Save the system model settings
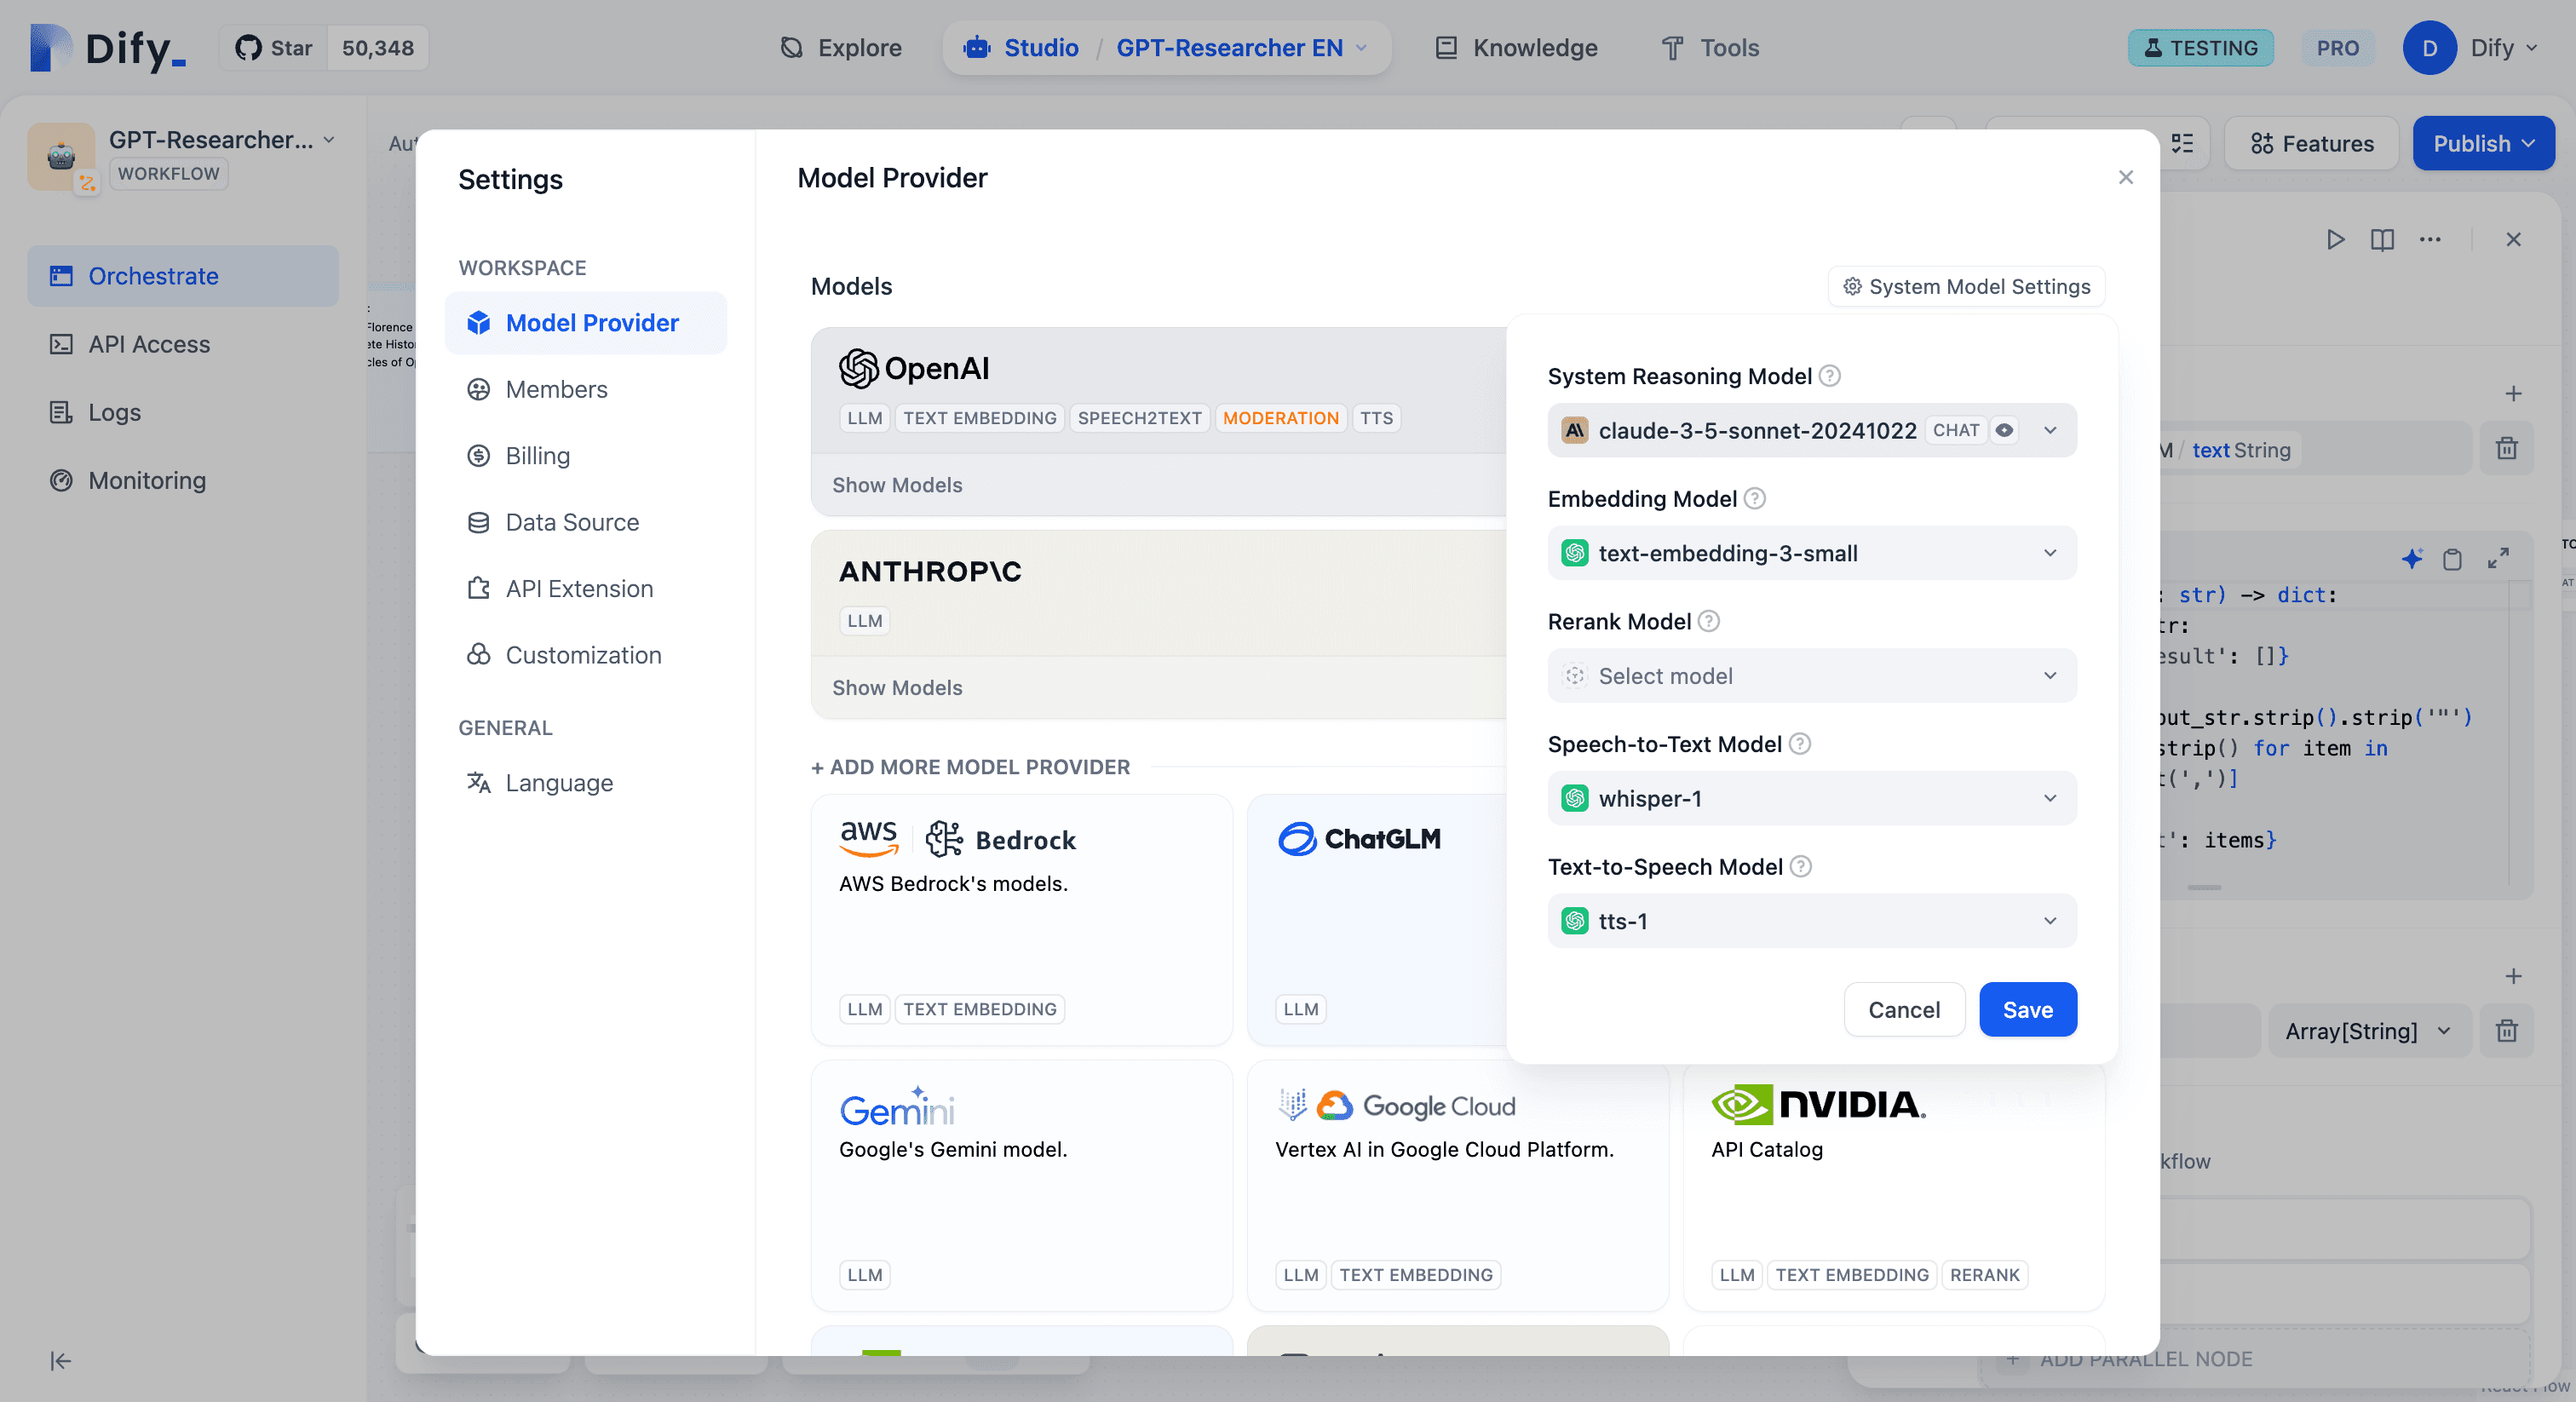Screen dimensions: 2576x1402 (x=2027, y=1009)
